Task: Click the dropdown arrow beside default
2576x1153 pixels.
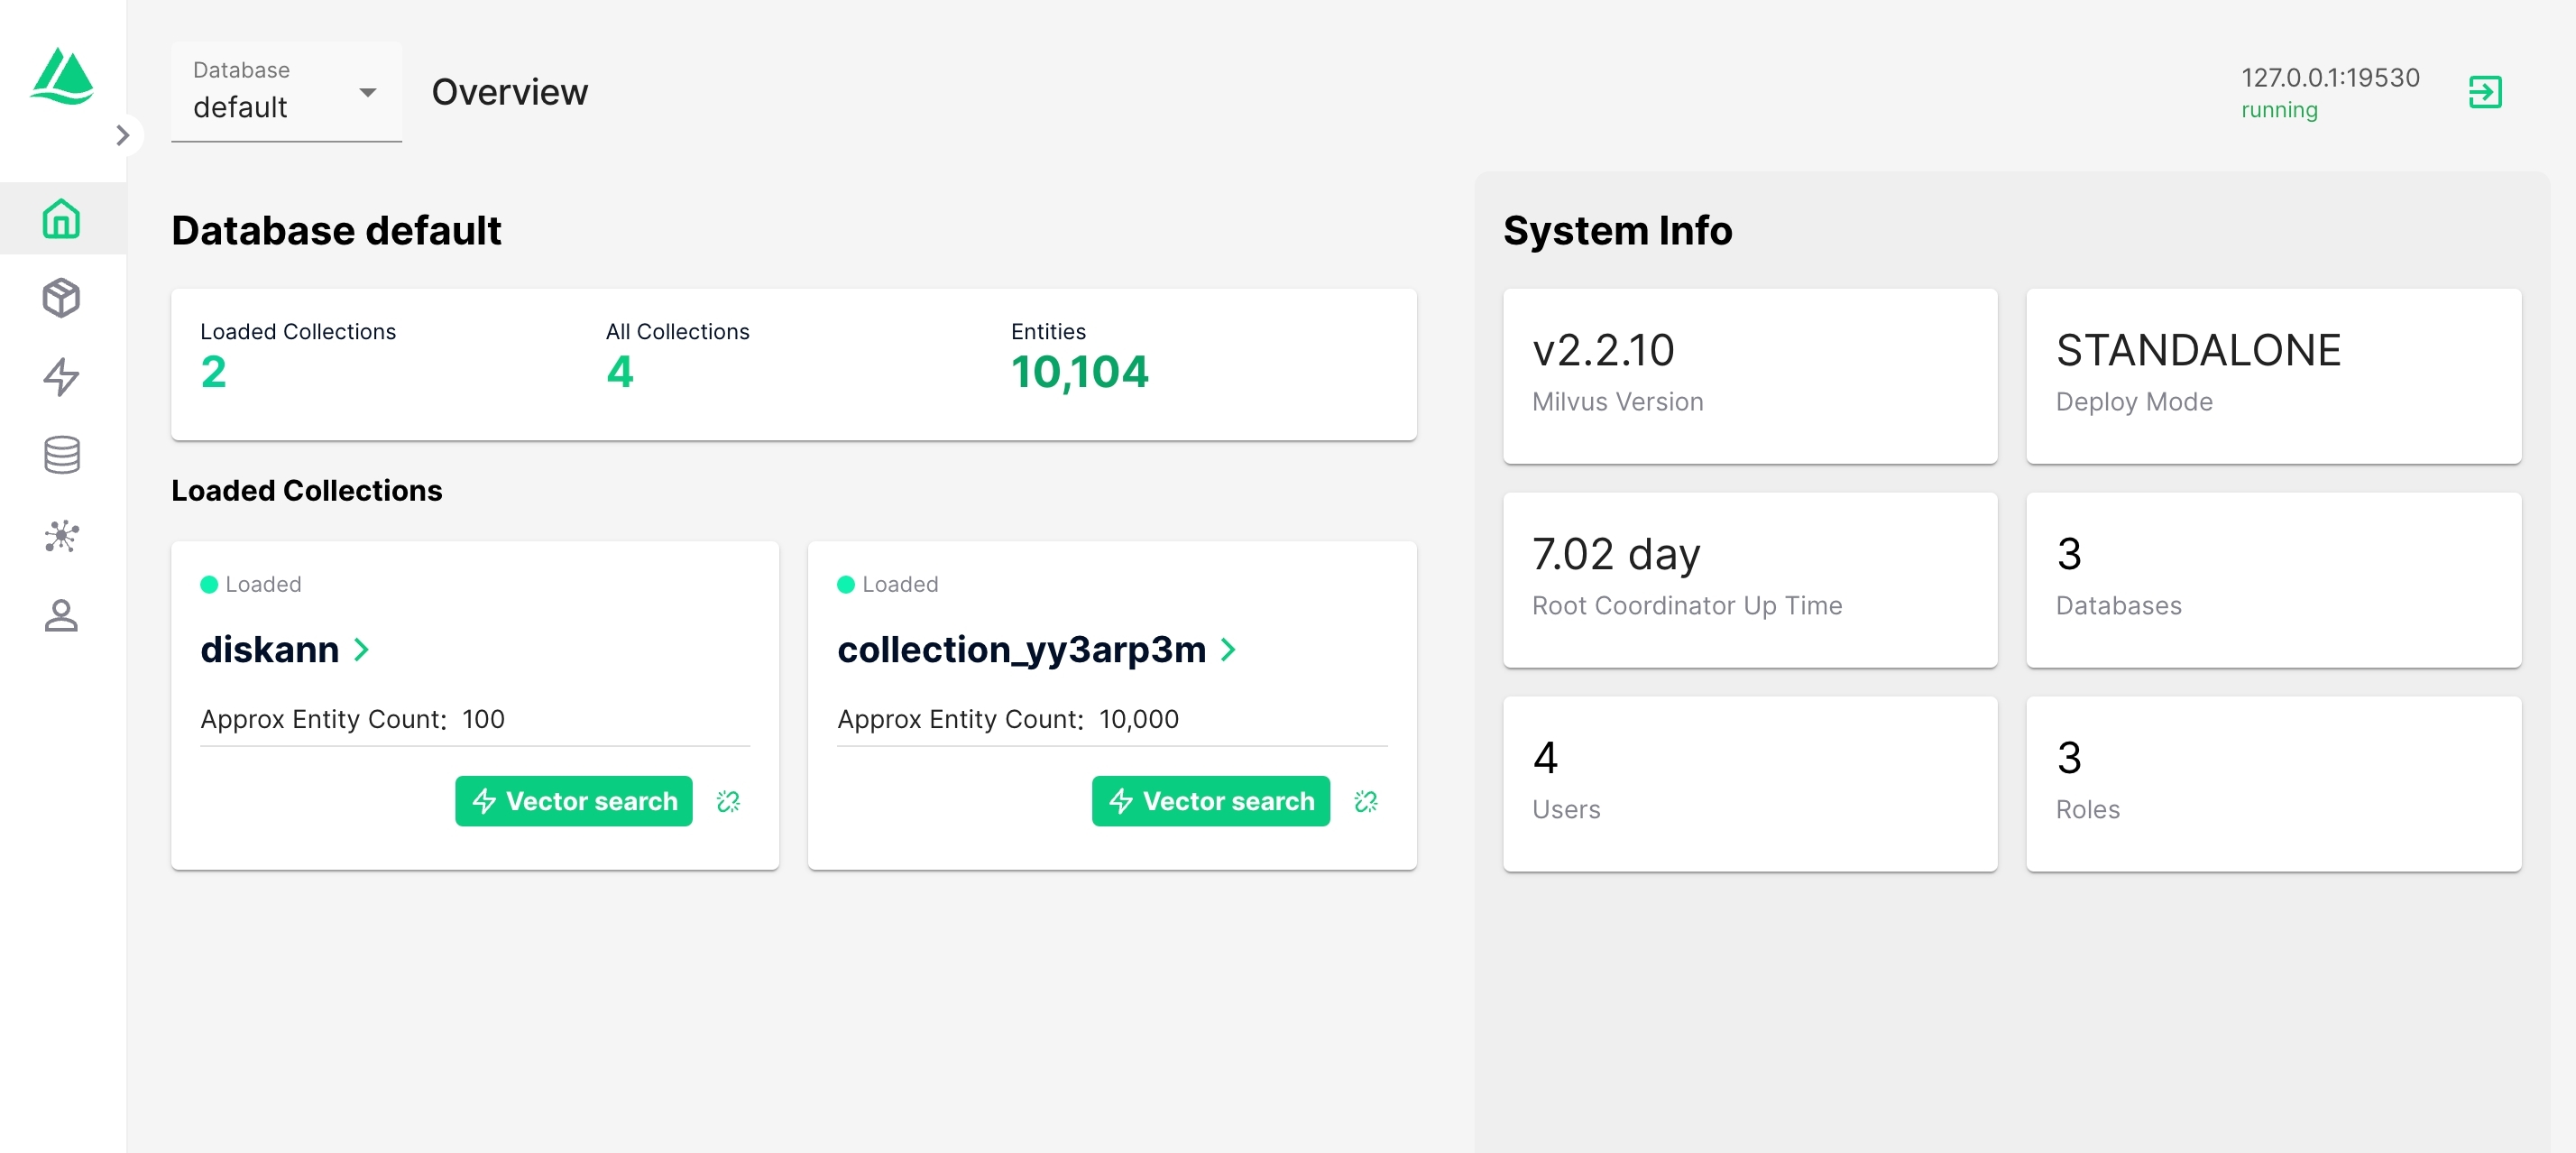Action: [x=368, y=92]
